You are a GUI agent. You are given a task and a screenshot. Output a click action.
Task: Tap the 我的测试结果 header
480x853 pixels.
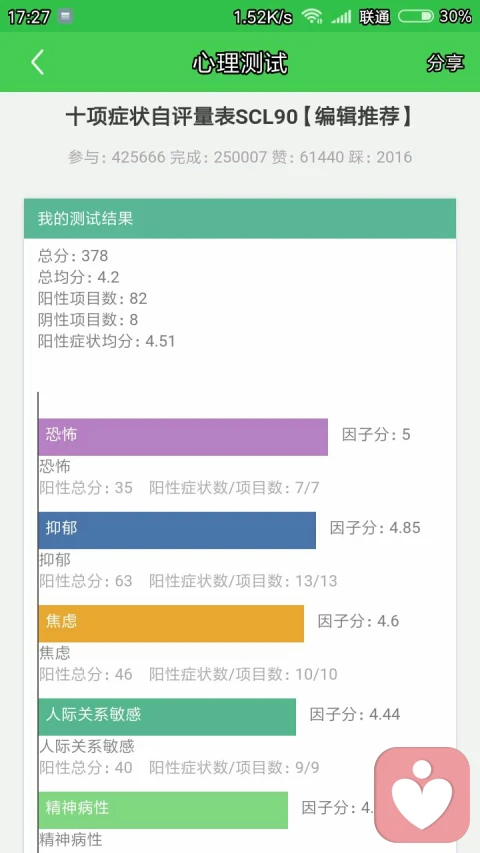click(x=240, y=219)
